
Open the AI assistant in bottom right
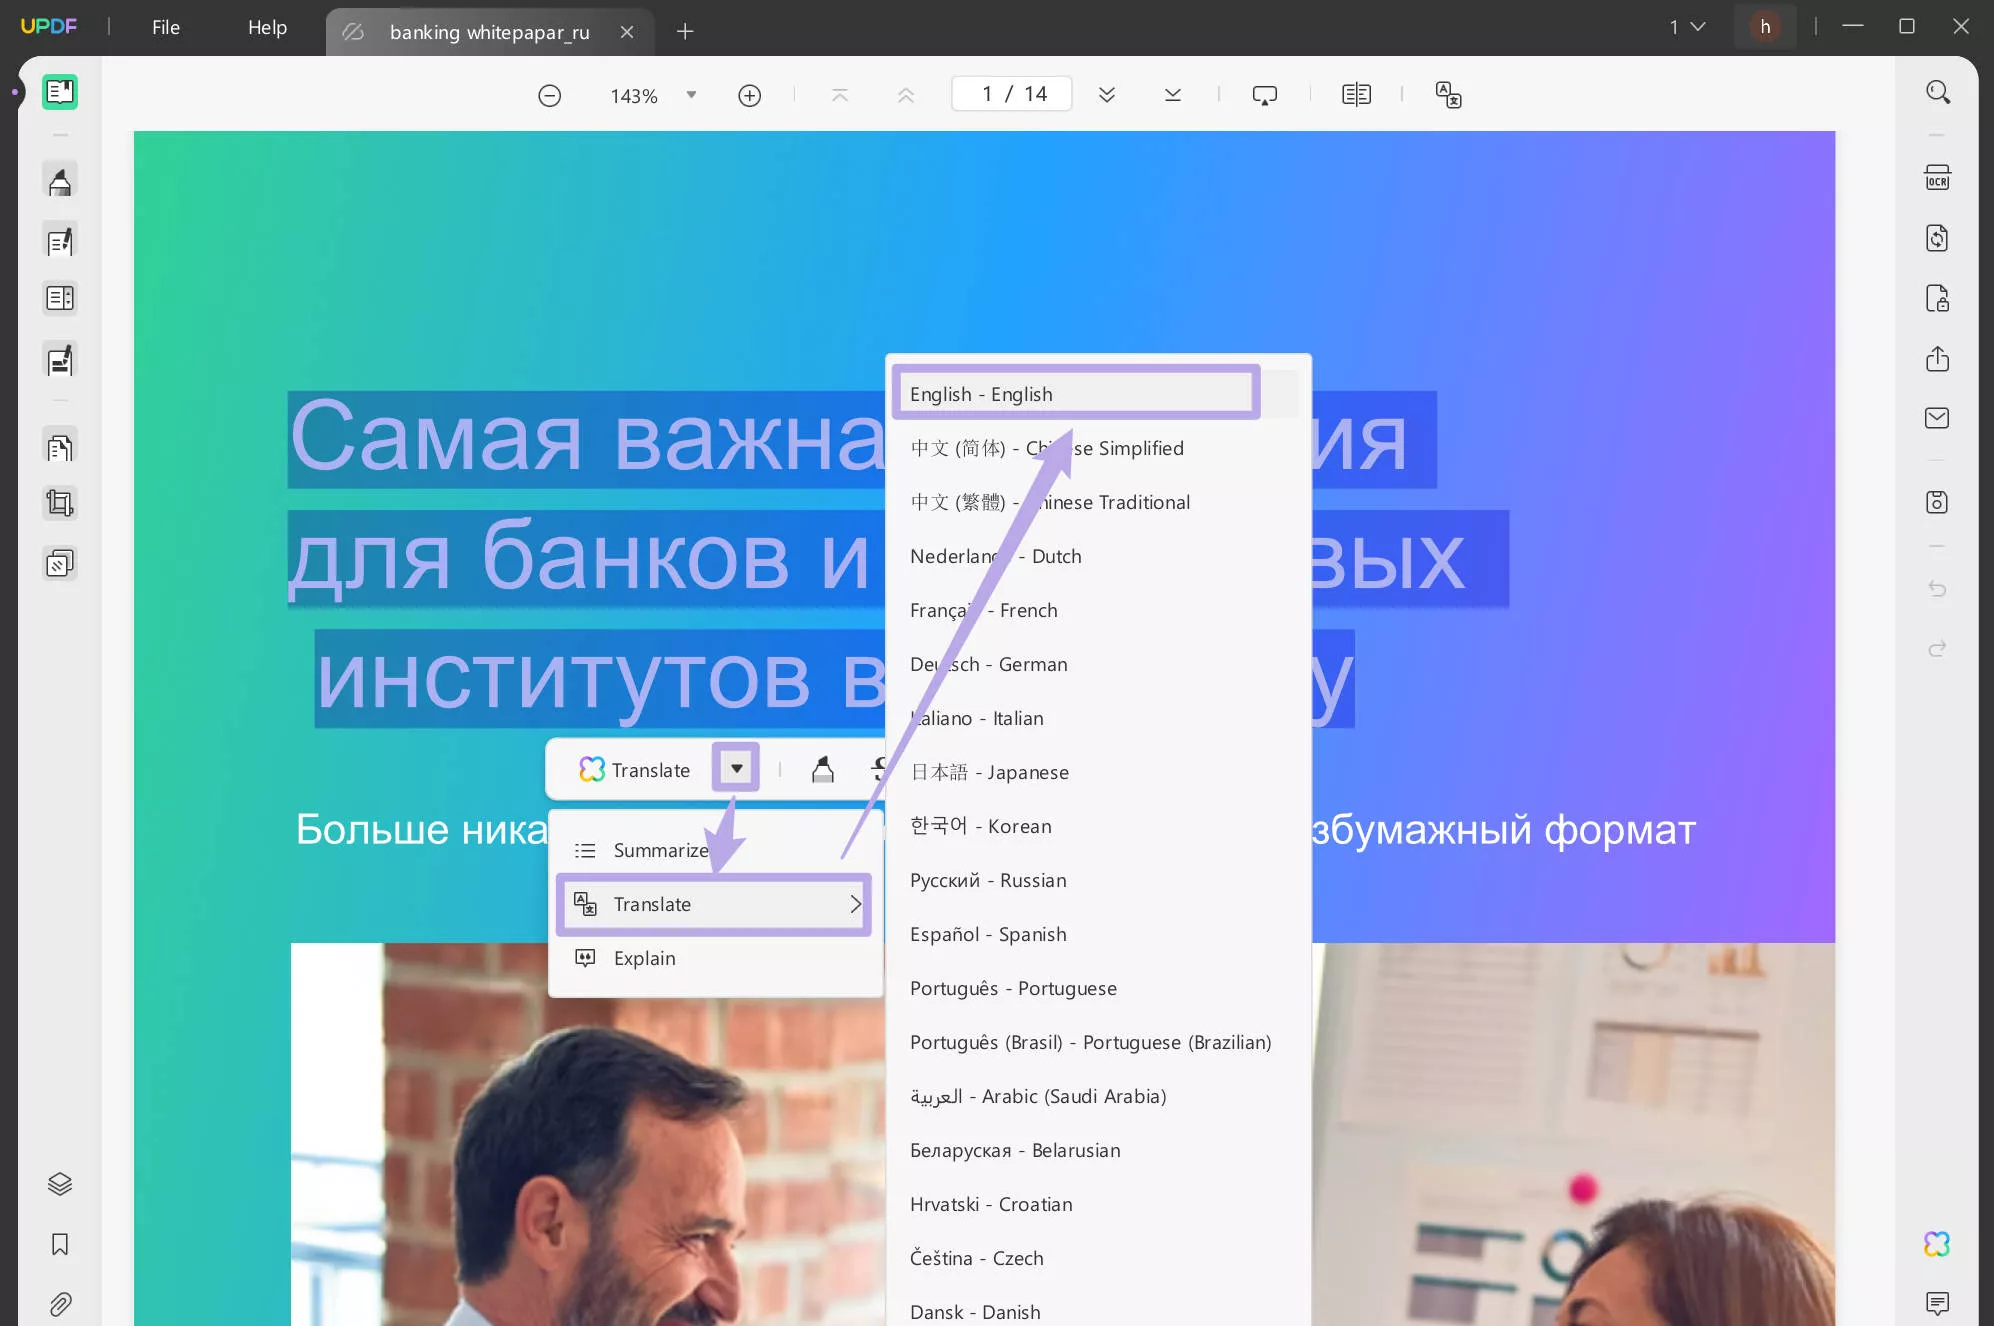[x=1937, y=1244]
